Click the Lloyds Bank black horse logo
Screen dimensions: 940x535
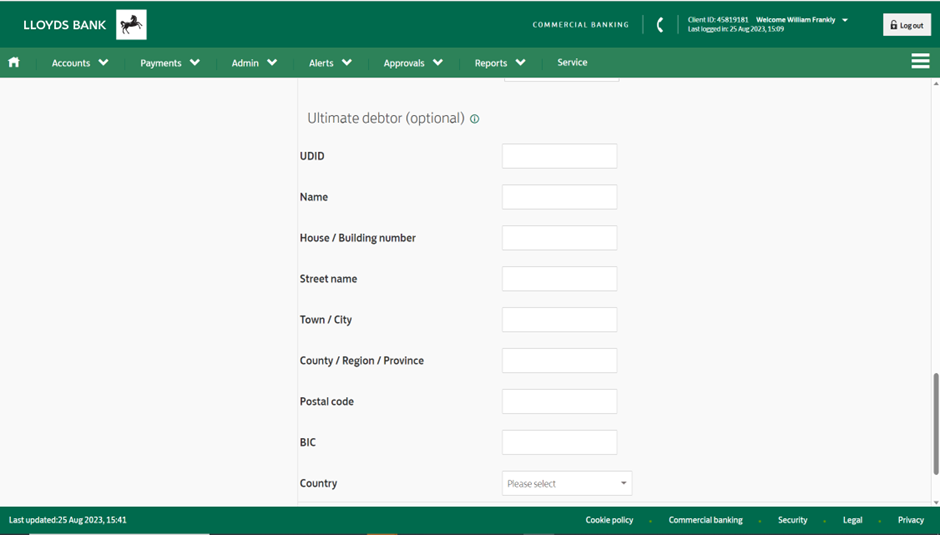(131, 25)
